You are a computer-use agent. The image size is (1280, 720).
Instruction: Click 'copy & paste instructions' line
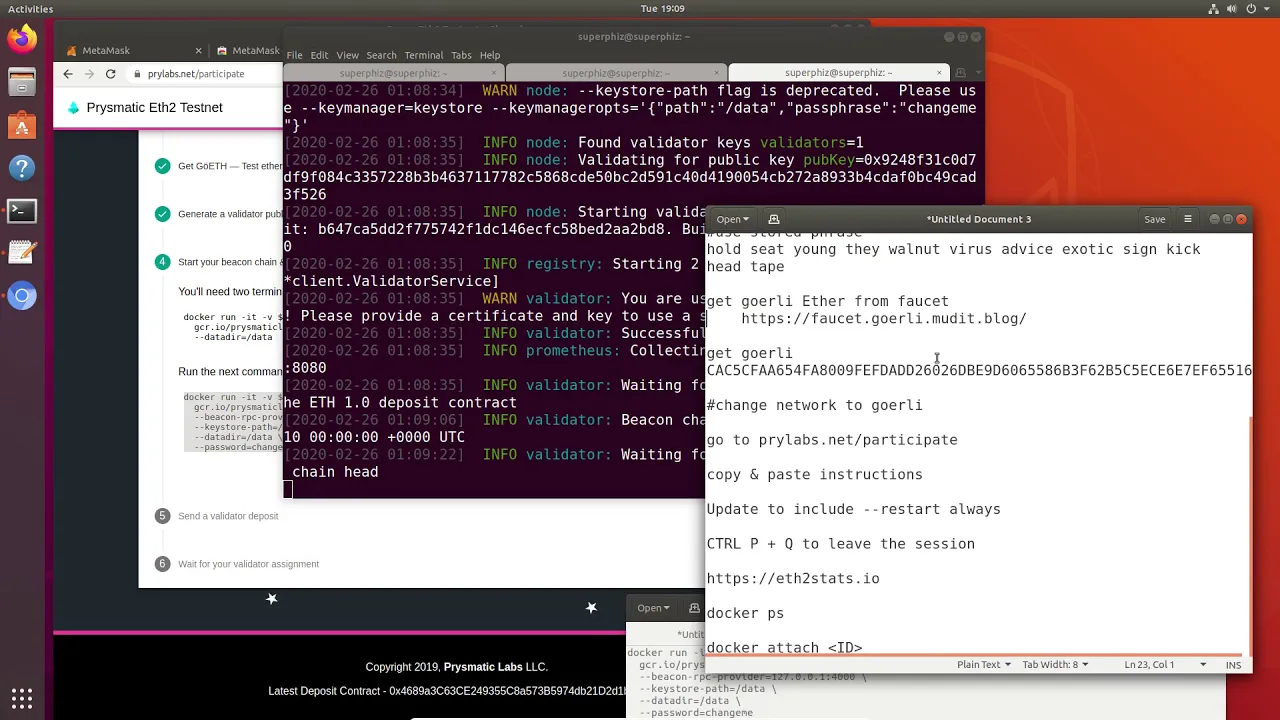(815, 475)
